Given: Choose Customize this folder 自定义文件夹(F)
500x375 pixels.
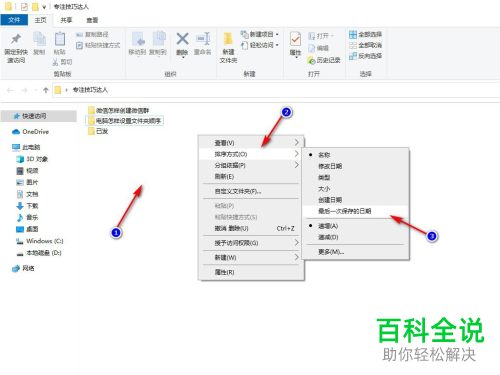Looking at the screenshot, I should click(x=251, y=191).
